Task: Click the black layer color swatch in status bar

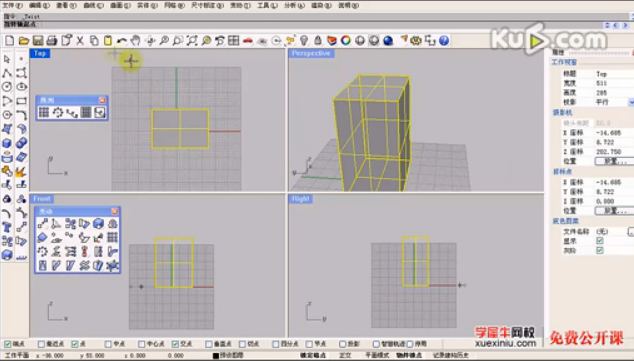Action: [x=216, y=356]
